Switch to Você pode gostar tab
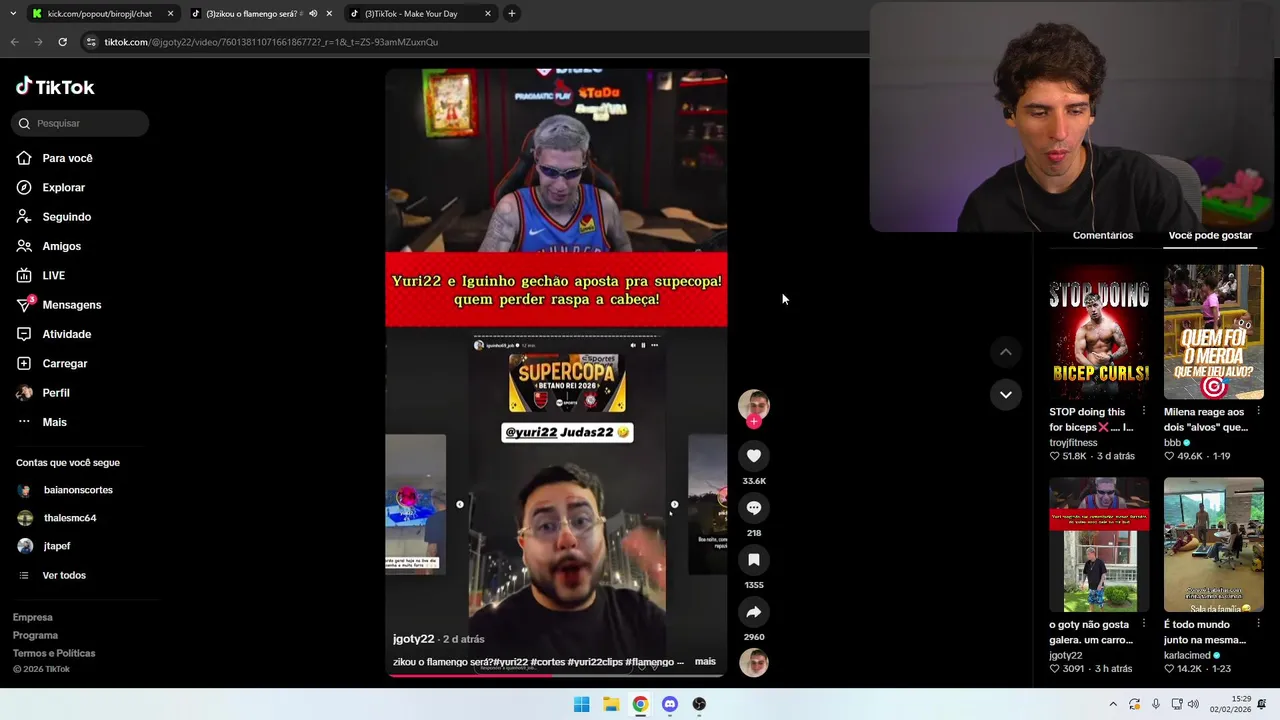Image resolution: width=1280 pixels, height=720 pixels. pos(1210,236)
